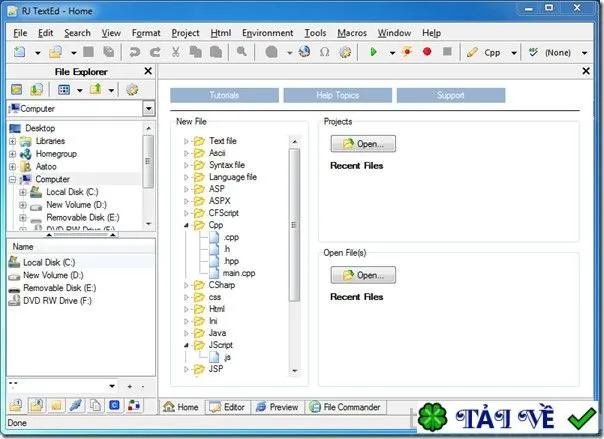Open dropdown arrow next to New file icon
Screen dimensions: 604x439
coord(37,53)
